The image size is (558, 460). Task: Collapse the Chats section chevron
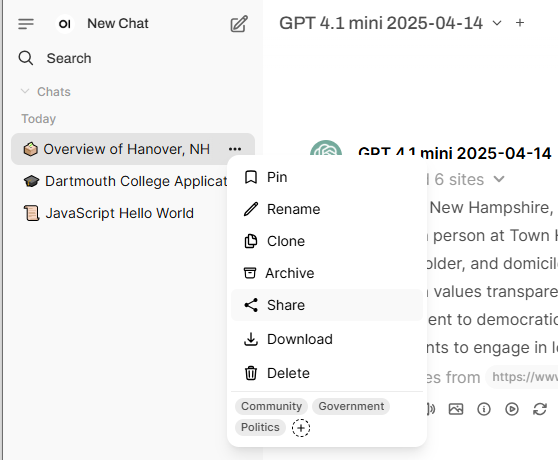click(x=25, y=91)
